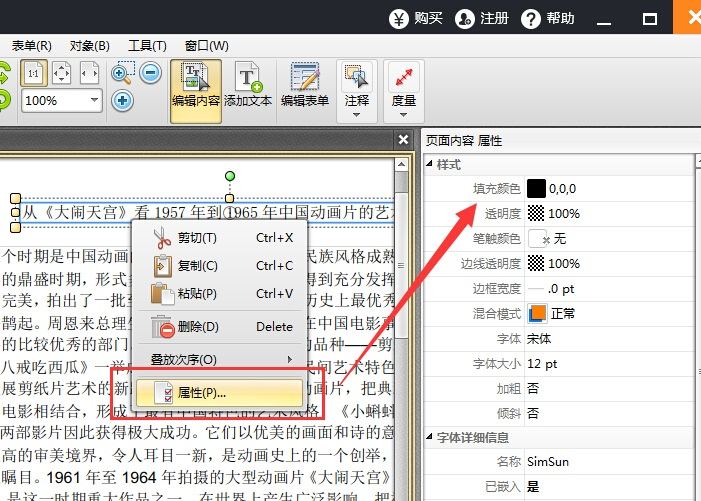
Task: Click the green rotation handle of the text box
Action: tap(230, 176)
